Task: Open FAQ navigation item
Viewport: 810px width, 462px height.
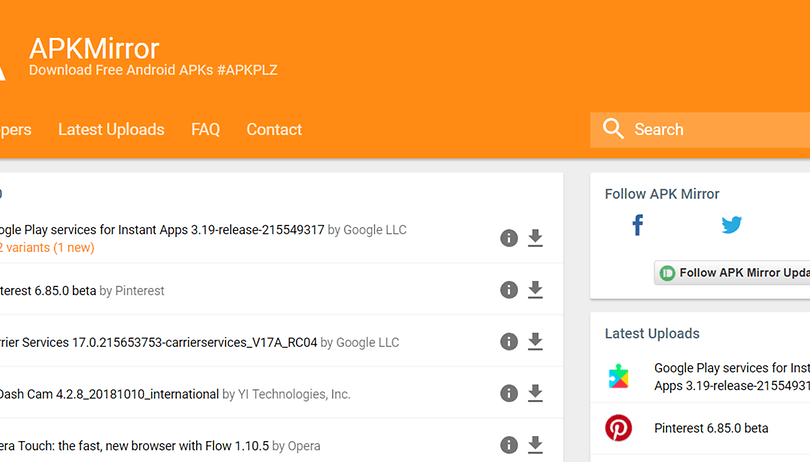Action: click(x=206, y=129)
